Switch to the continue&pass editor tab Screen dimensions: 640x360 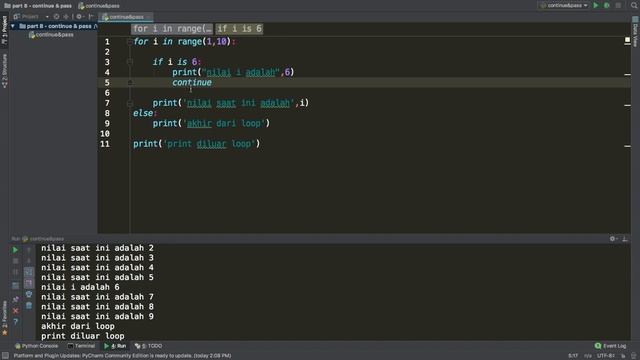[x=126, y=17]
